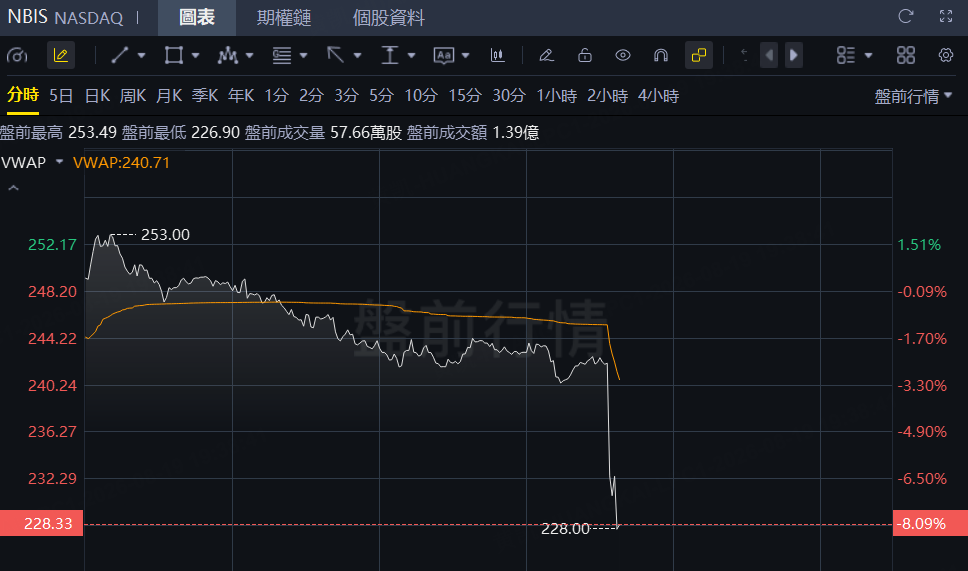Image resolution: width=968 pixels, height=571 pixels.
Task: Select the 4小時 interval
Action: point(658,96)
